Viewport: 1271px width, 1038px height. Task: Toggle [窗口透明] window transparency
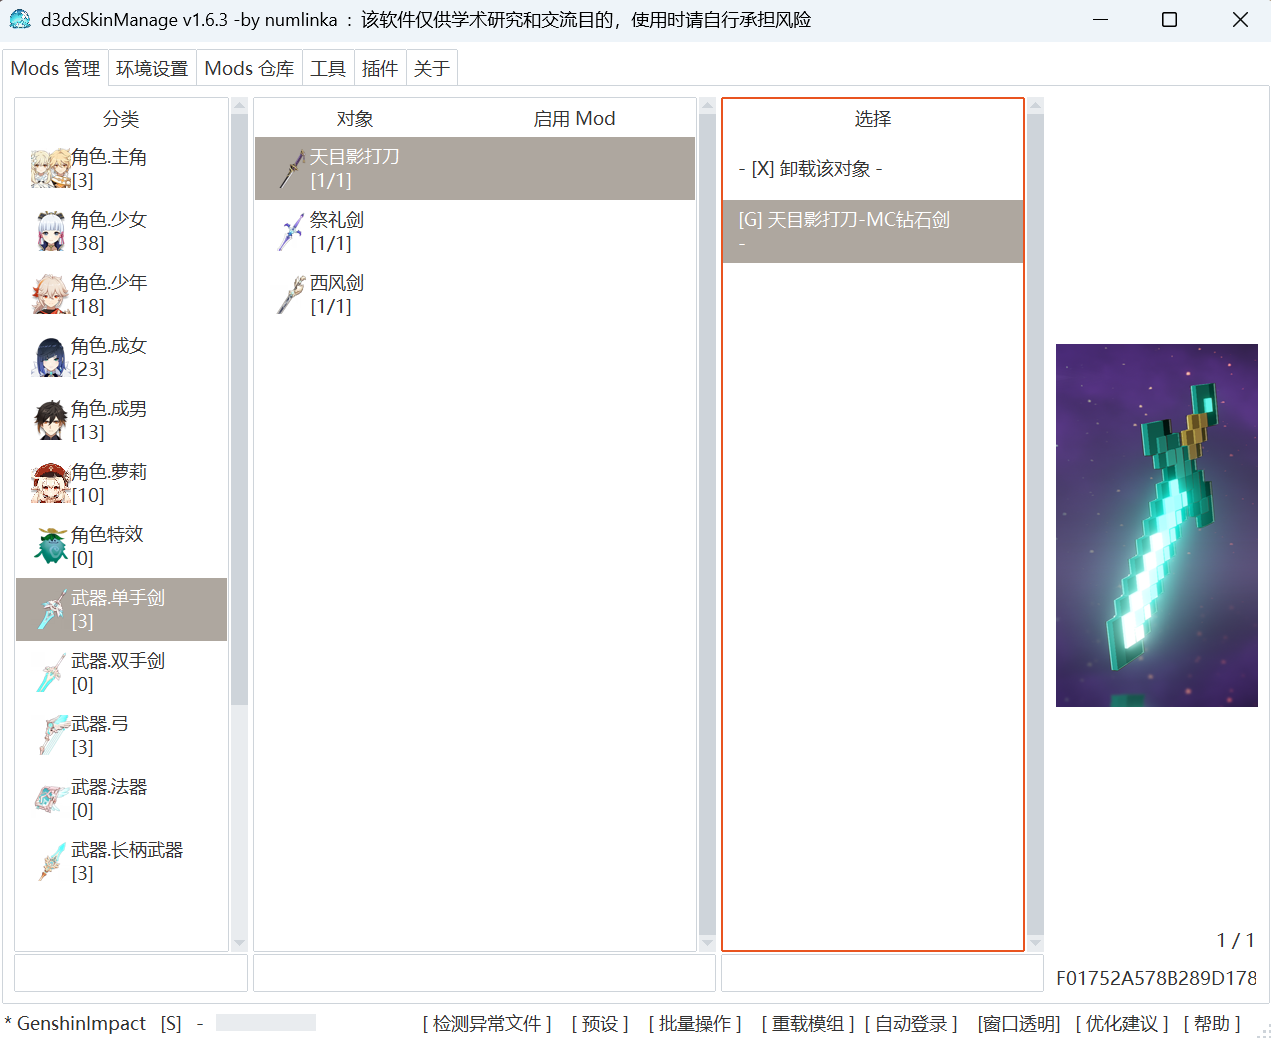pos(1019,1023)
